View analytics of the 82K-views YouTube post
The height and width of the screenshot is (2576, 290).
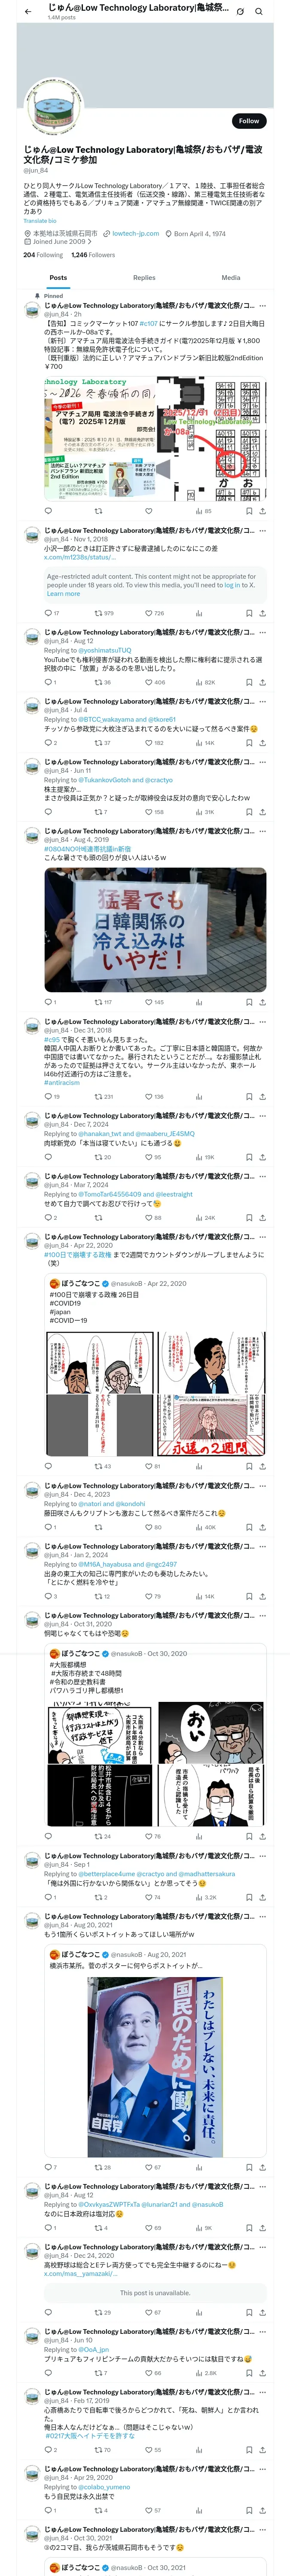point(204,682)
